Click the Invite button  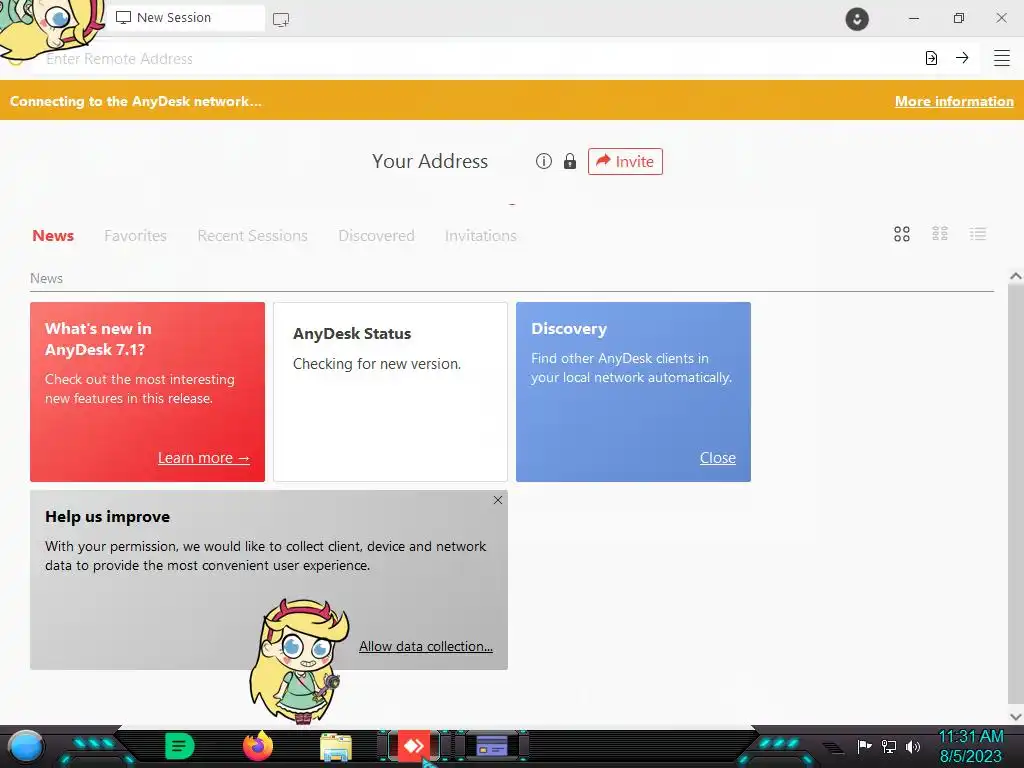tap(625, 161)
